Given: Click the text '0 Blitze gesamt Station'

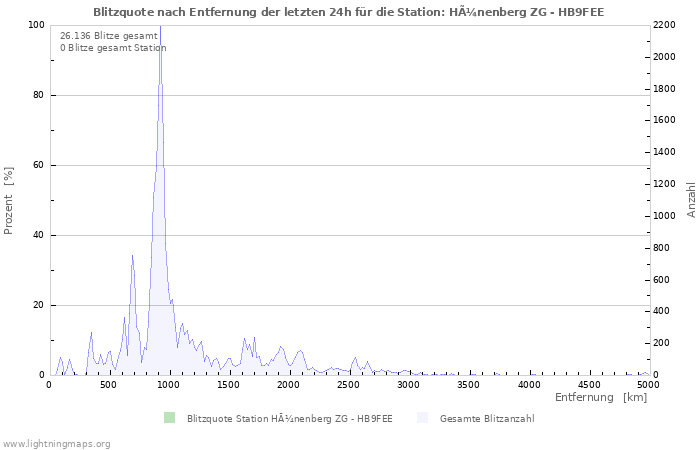Looking at the screenshot, I should point(113,48).
